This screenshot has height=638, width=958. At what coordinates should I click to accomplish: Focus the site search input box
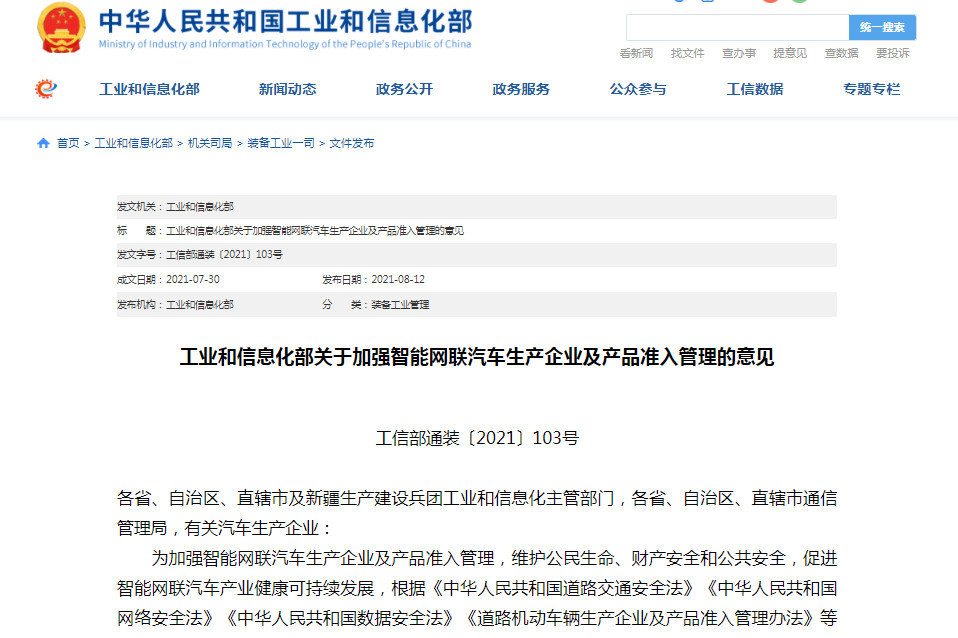click(x=737, y=27)
